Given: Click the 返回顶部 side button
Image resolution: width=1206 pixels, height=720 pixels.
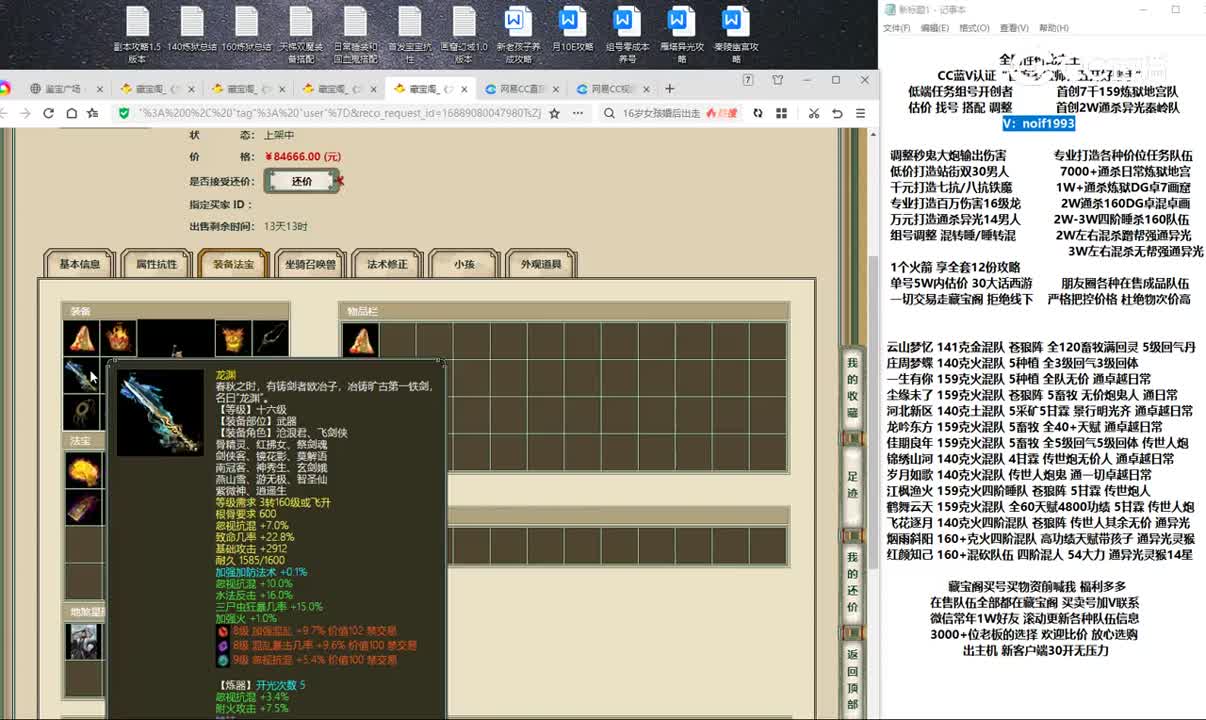Looking at the screenshot, I should click(852, 679).
